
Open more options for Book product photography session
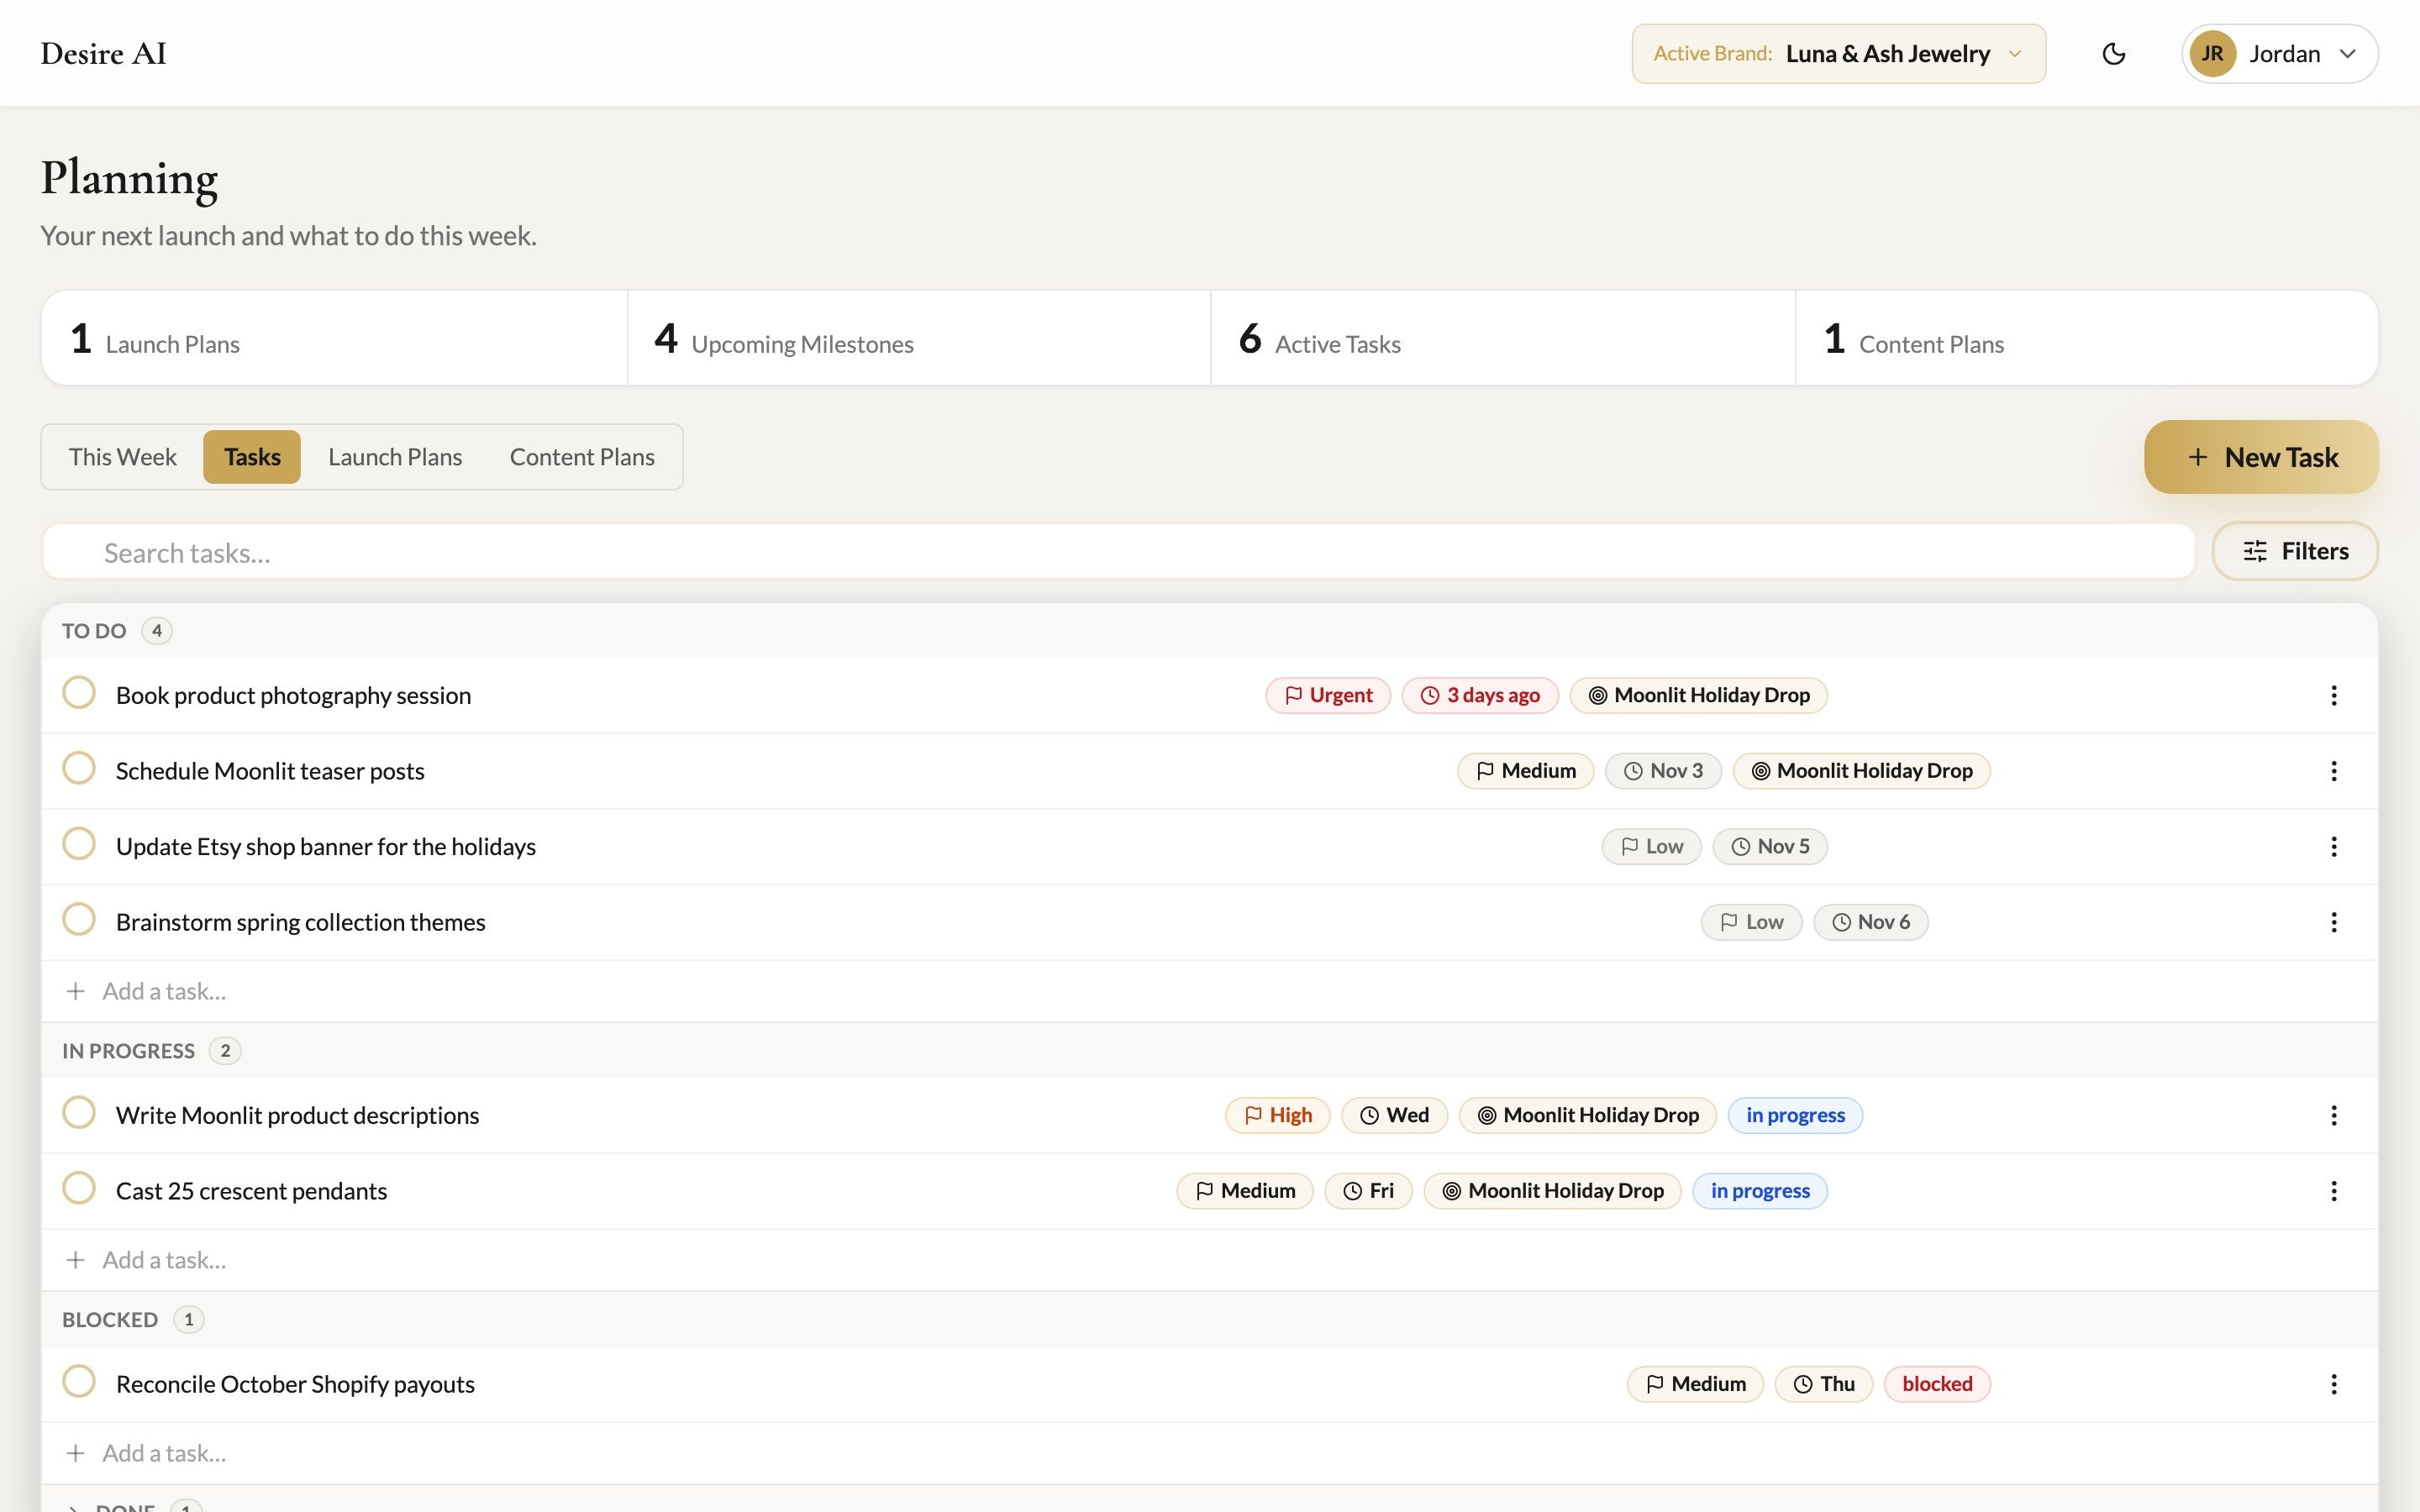tap(2333, 695)
